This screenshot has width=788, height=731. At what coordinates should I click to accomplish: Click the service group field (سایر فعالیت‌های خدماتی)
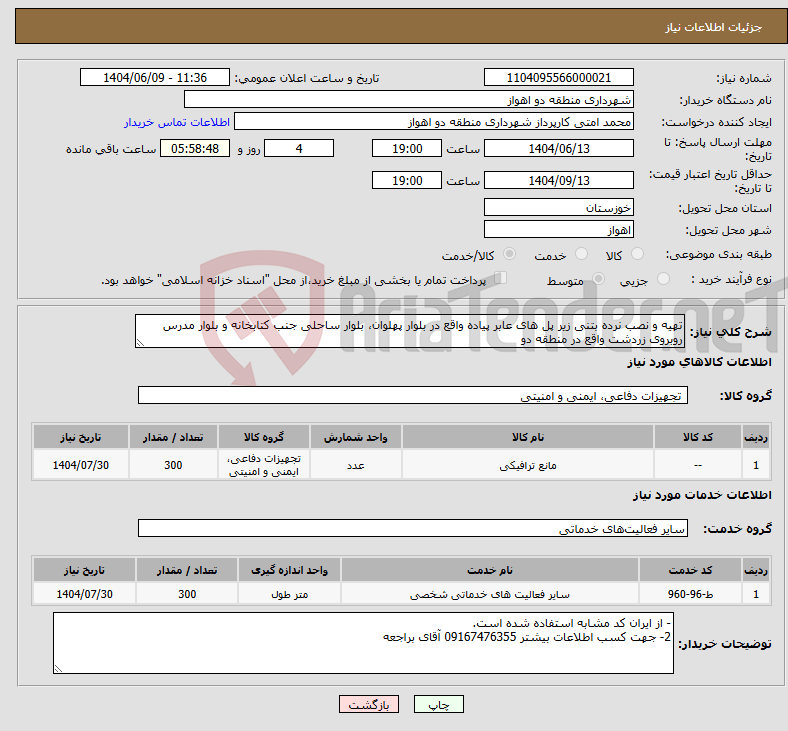pyautogui.click(x=411, y=528)
